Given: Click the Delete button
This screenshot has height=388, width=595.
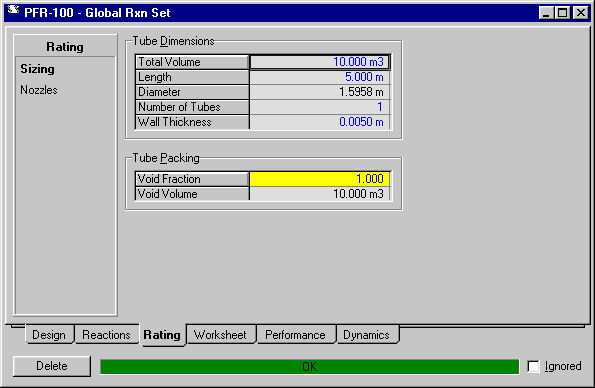Looking at the screenshot, I should point(52,366).
